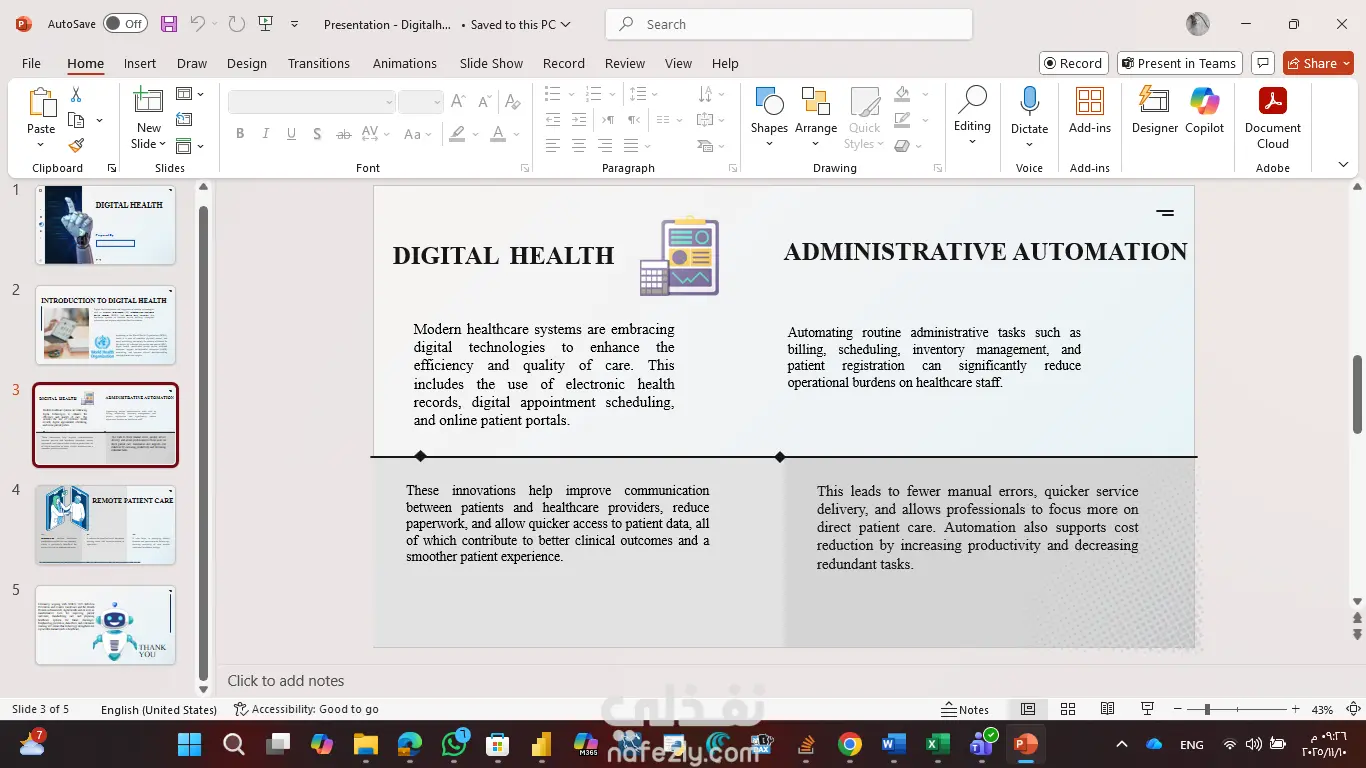
Task: Switch to Slide Sorter view
Action: (1067, 709)
